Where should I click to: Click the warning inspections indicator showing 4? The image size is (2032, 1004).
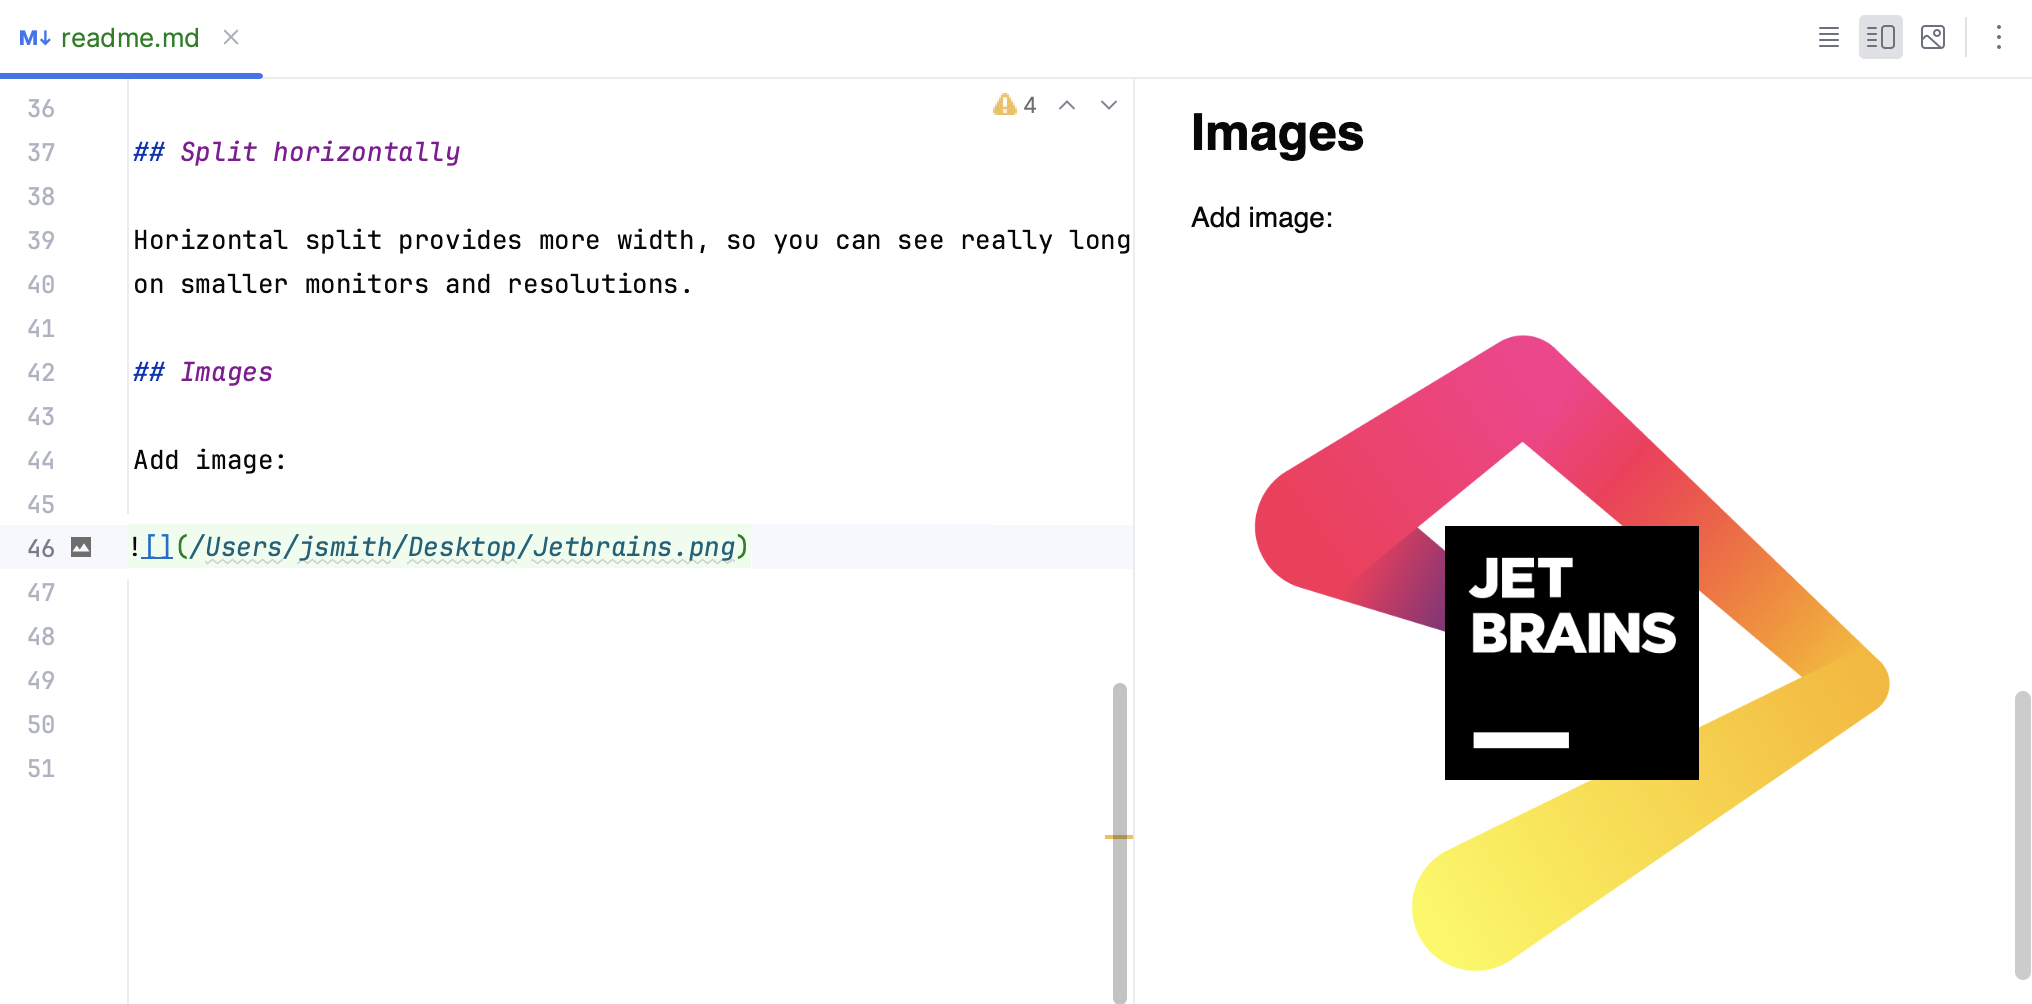click(1014, 104)
